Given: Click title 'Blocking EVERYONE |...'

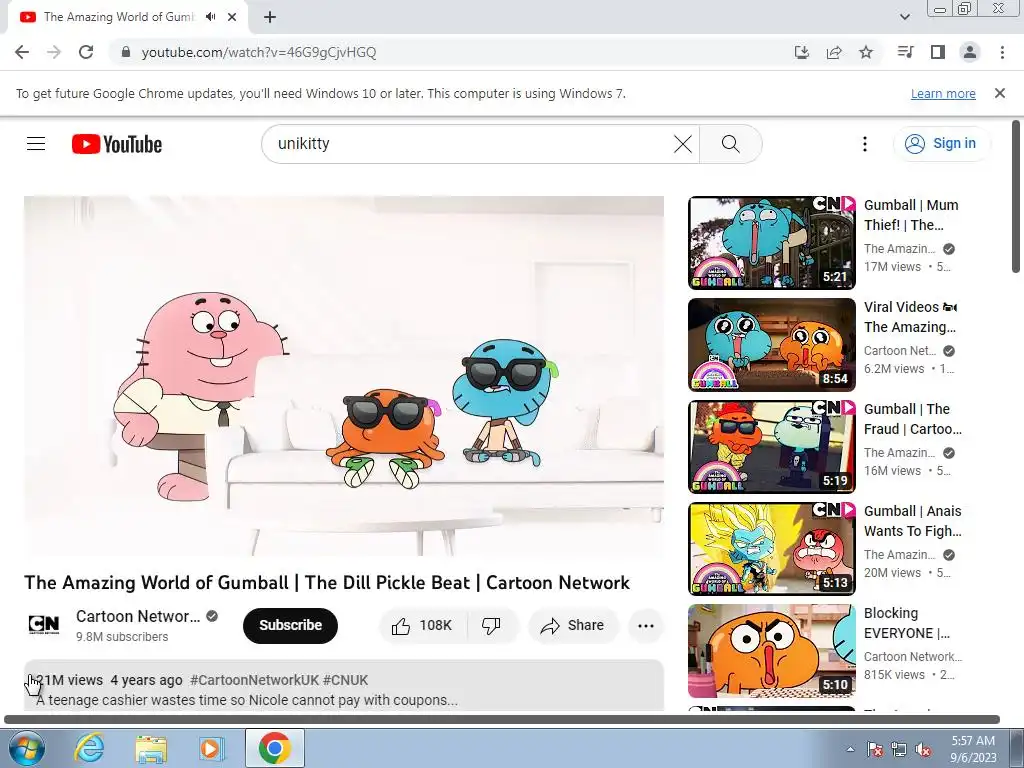Looking at the screenshot, I should (906, 622).
